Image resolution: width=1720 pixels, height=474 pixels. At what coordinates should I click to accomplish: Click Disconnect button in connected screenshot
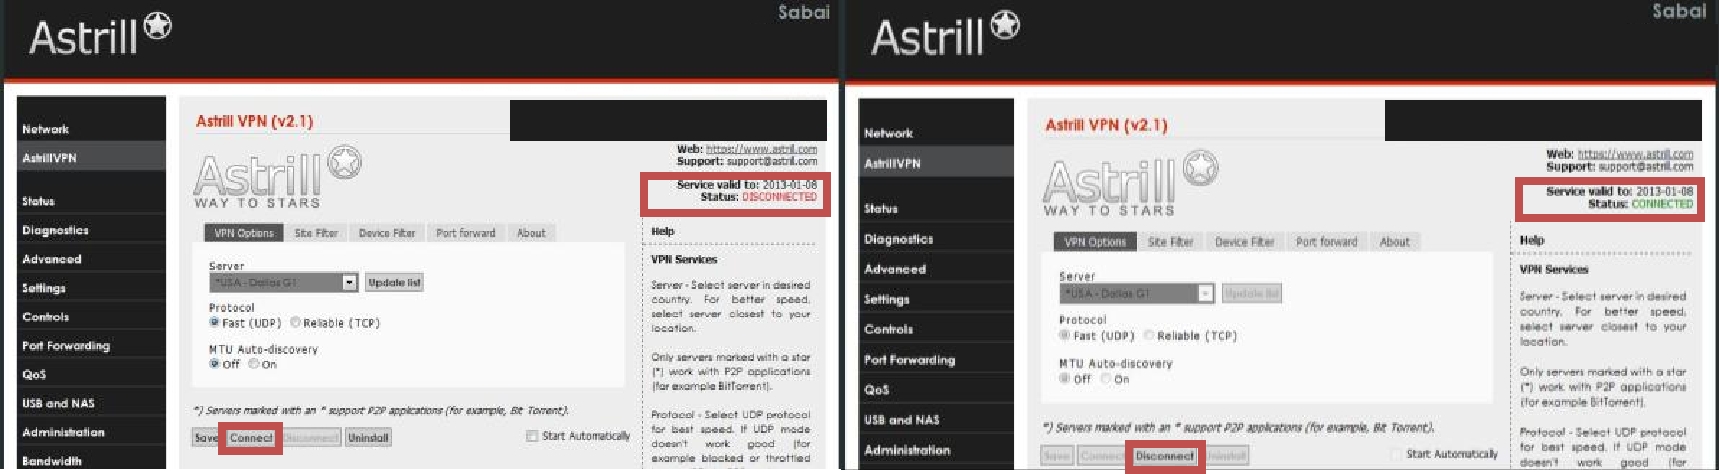[1164, 456]
